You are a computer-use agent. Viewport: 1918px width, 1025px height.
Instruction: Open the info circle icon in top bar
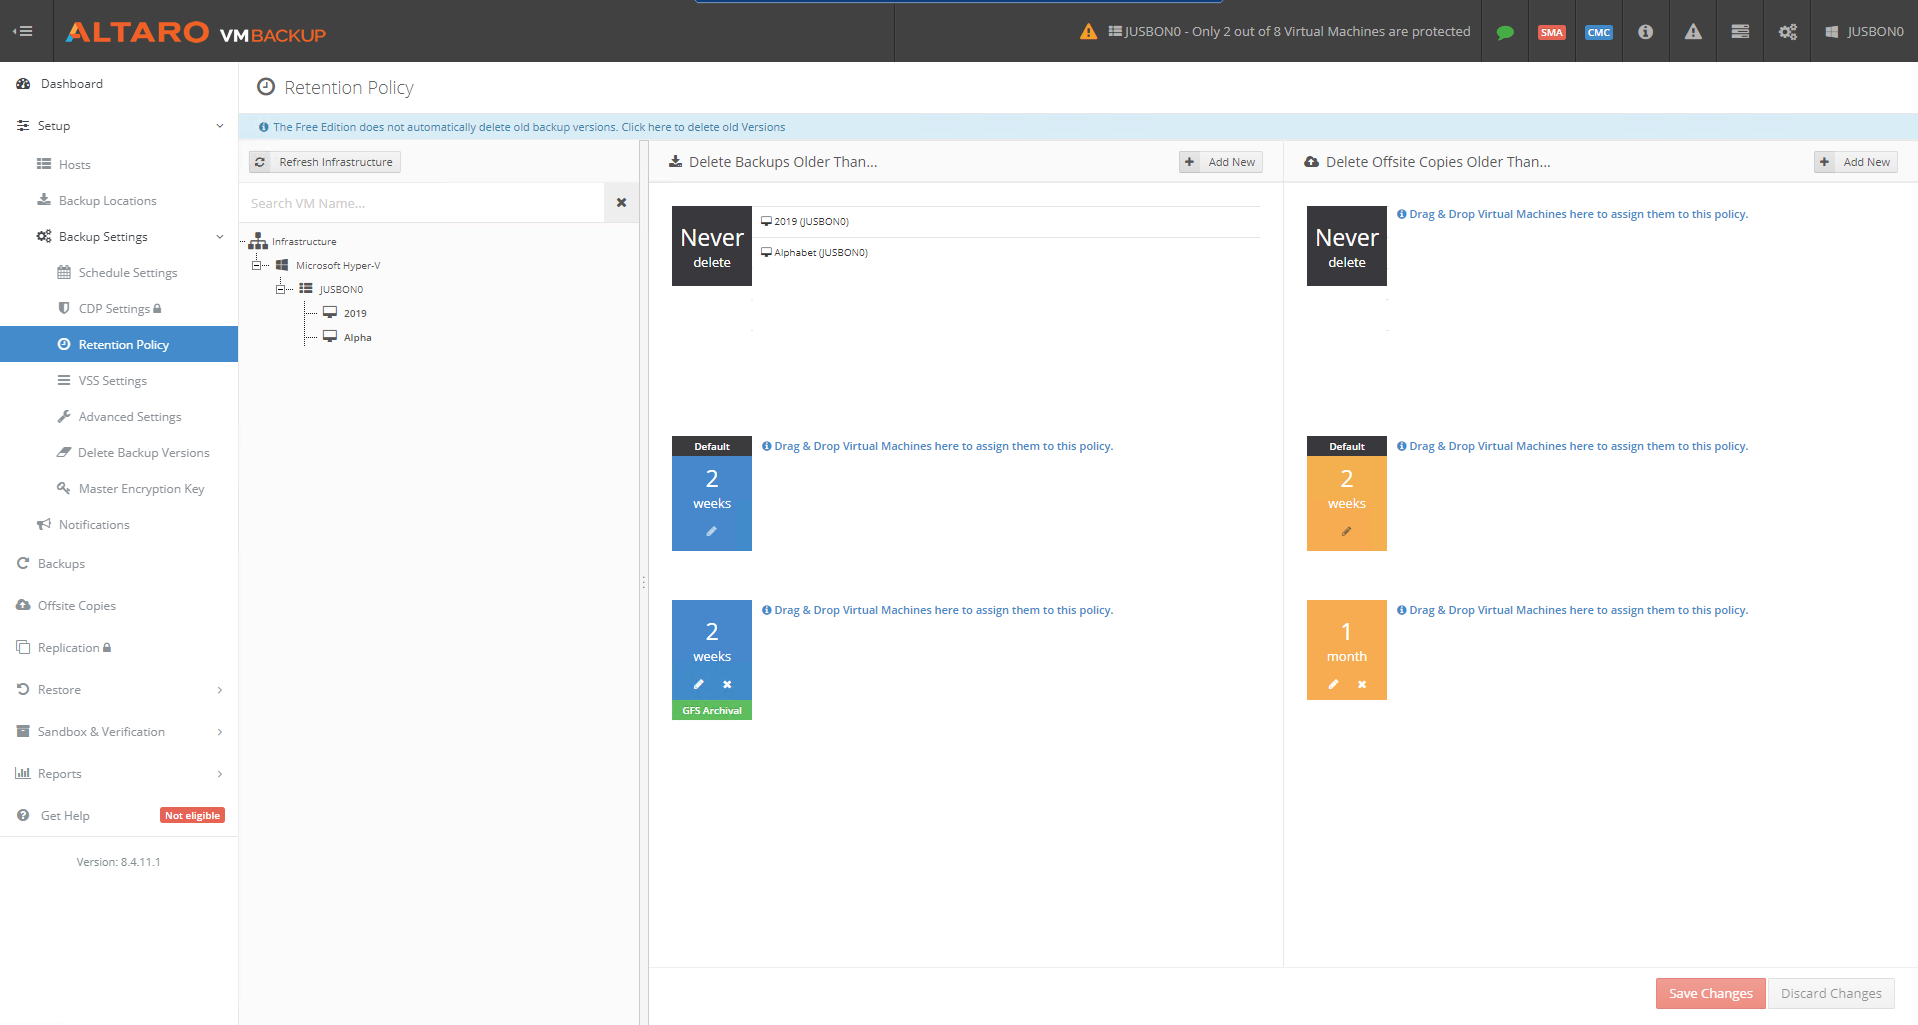[x=1645, y=32]
